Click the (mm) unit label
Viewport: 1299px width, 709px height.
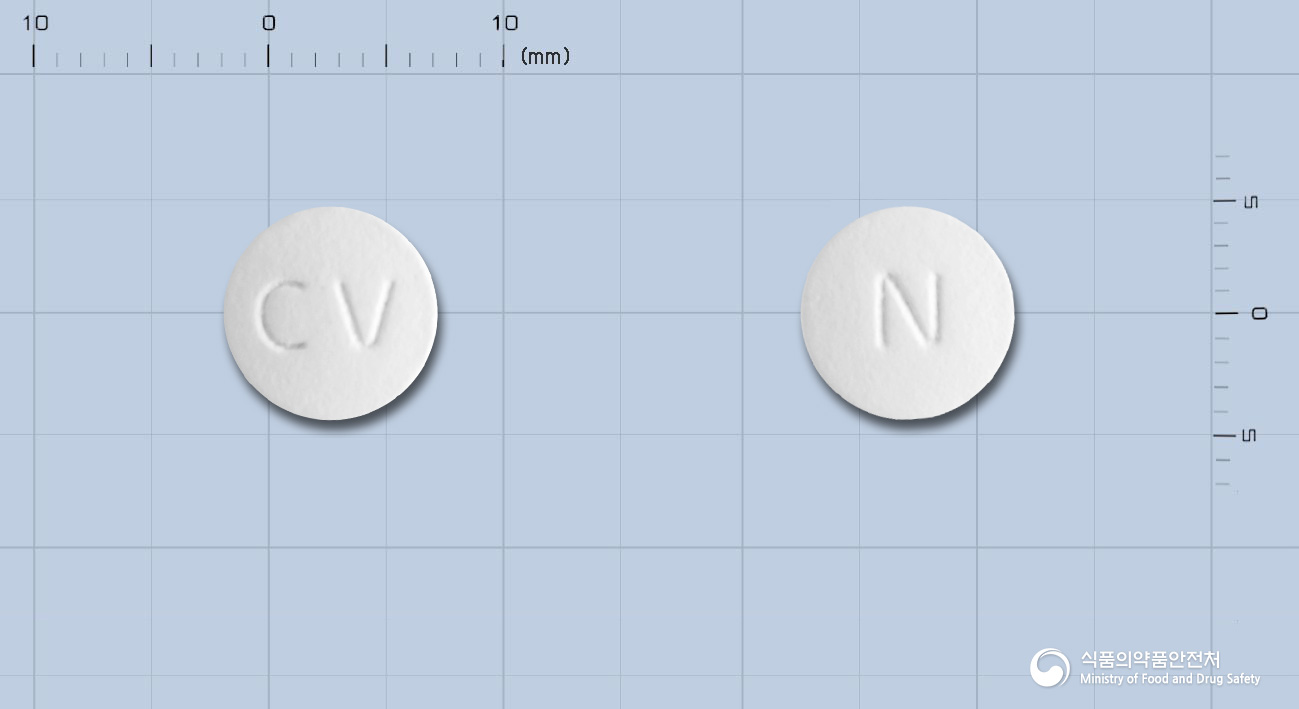[x=545, y=56]
